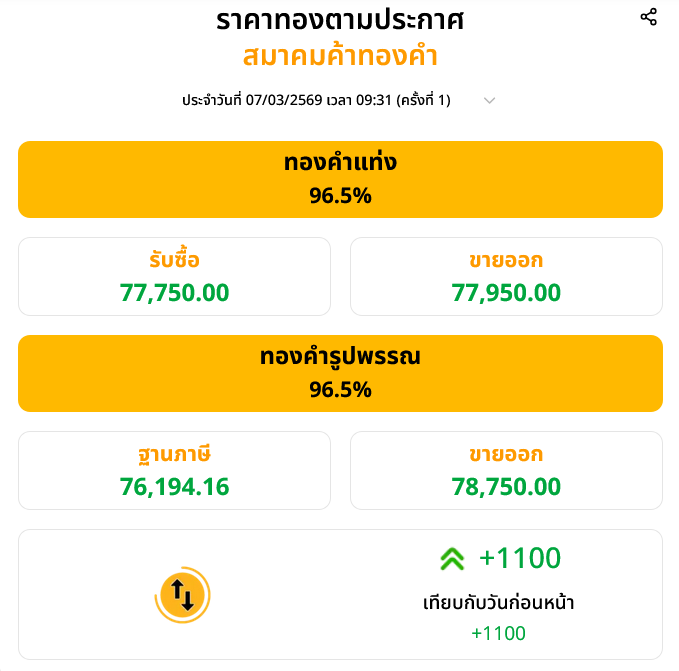The image size is (679, 671).
Task: Click the ราคาทองตามประกาศ page title
Action: [x=340, y=20]
